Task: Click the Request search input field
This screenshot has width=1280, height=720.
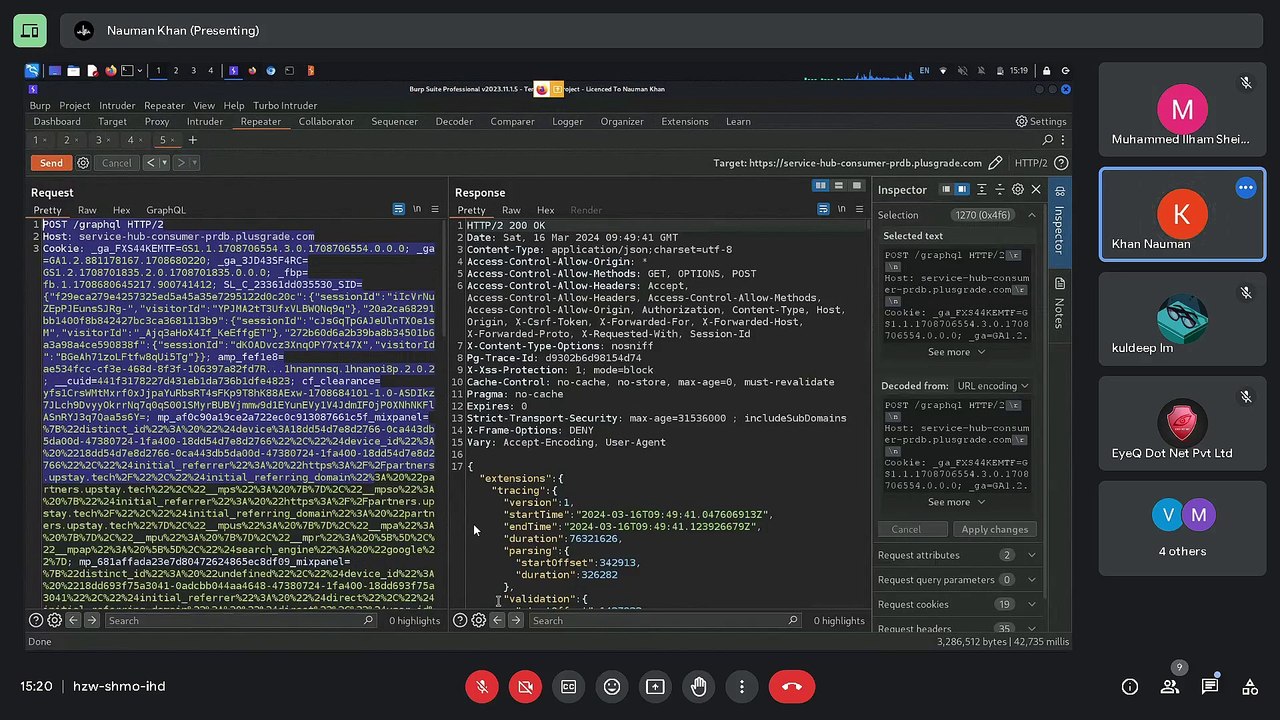Action: [x=240, y=620]
